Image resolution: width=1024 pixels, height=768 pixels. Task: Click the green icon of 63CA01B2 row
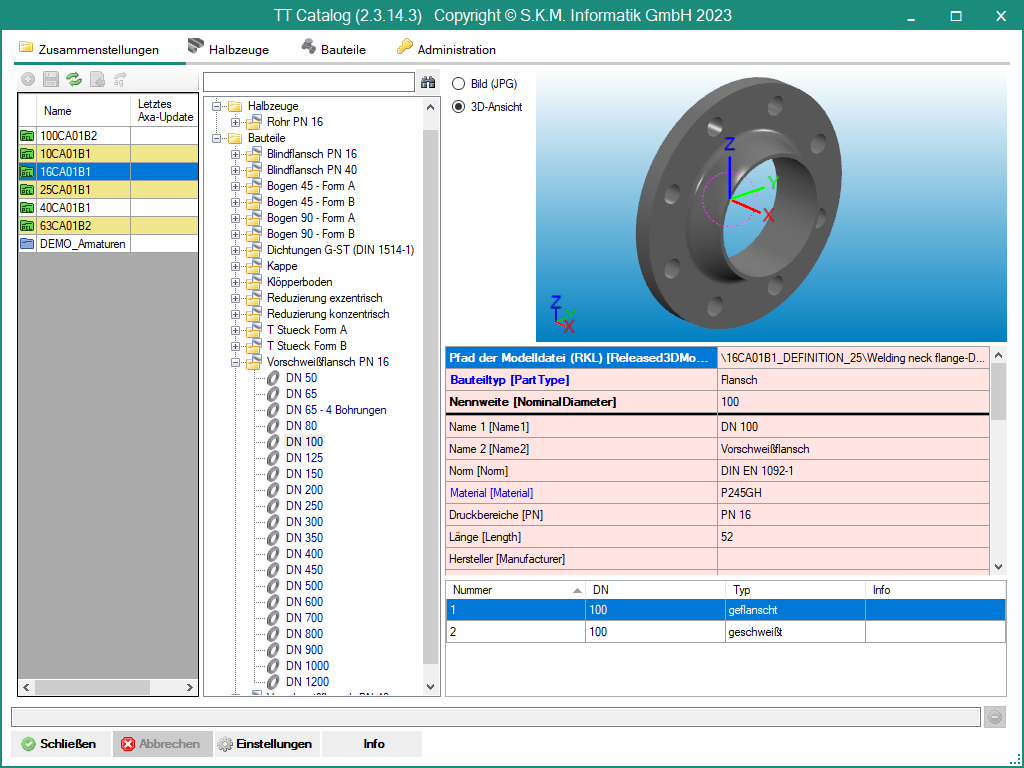coord(27,226)
